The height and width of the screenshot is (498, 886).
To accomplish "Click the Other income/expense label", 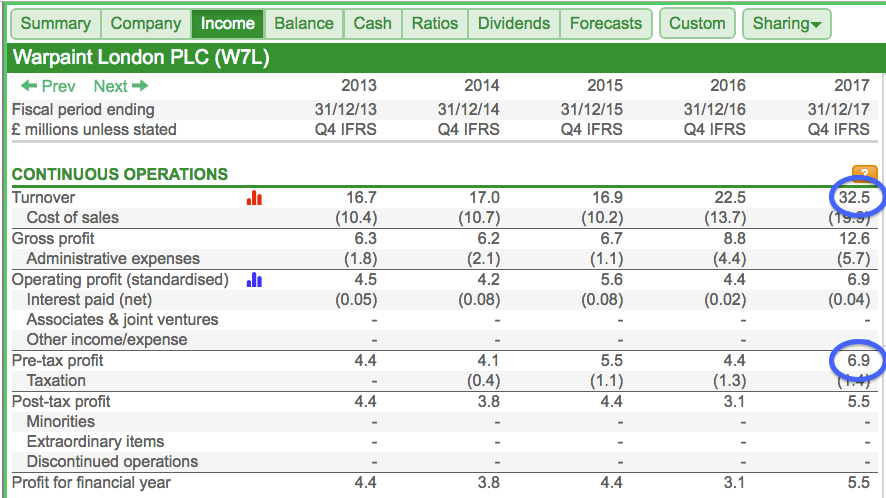I will [107, 339].
